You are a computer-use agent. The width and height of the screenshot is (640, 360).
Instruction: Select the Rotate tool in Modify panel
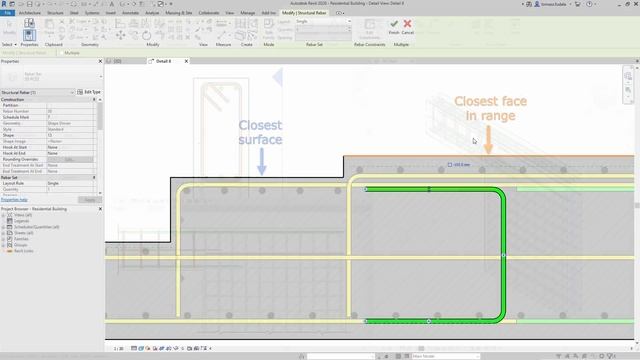coord(147,36)
